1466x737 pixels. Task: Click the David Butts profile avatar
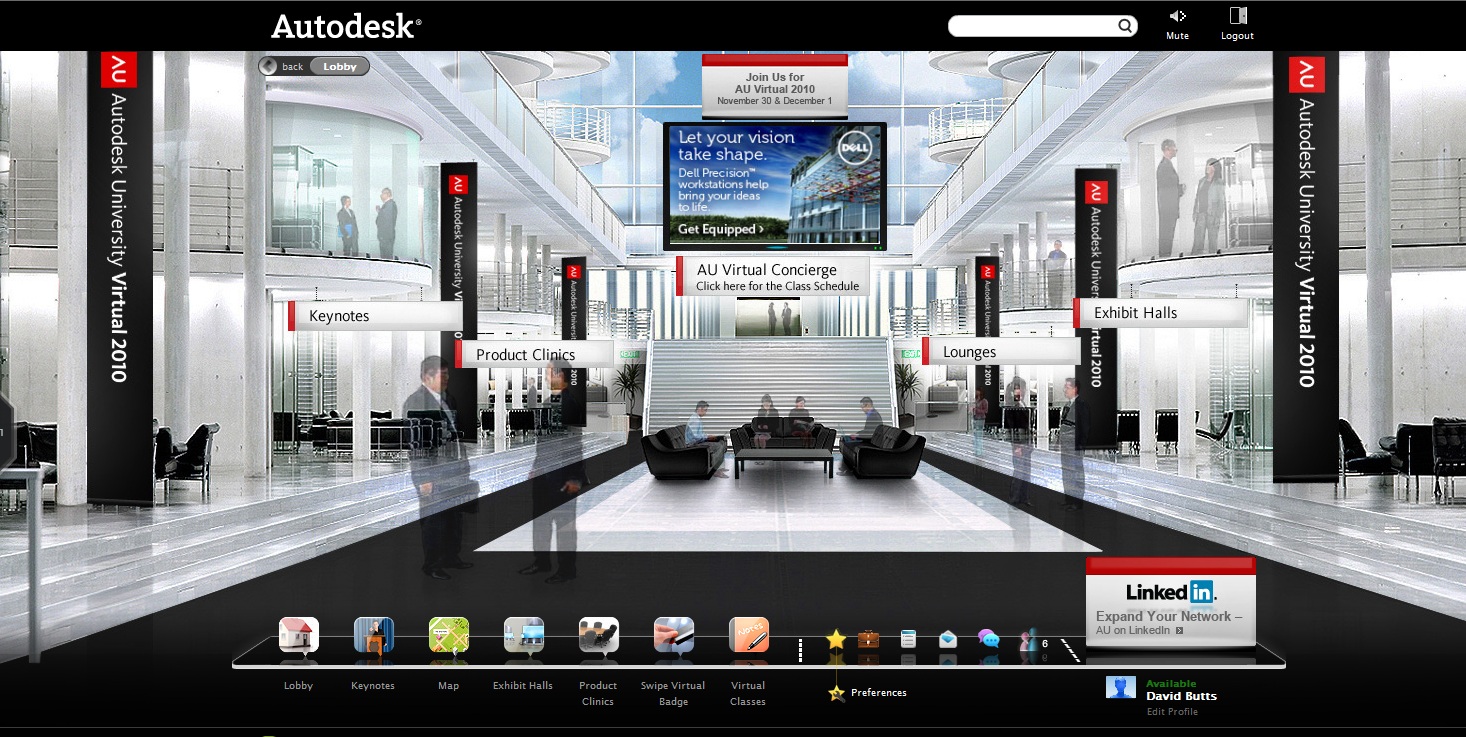pos(1120,687)
